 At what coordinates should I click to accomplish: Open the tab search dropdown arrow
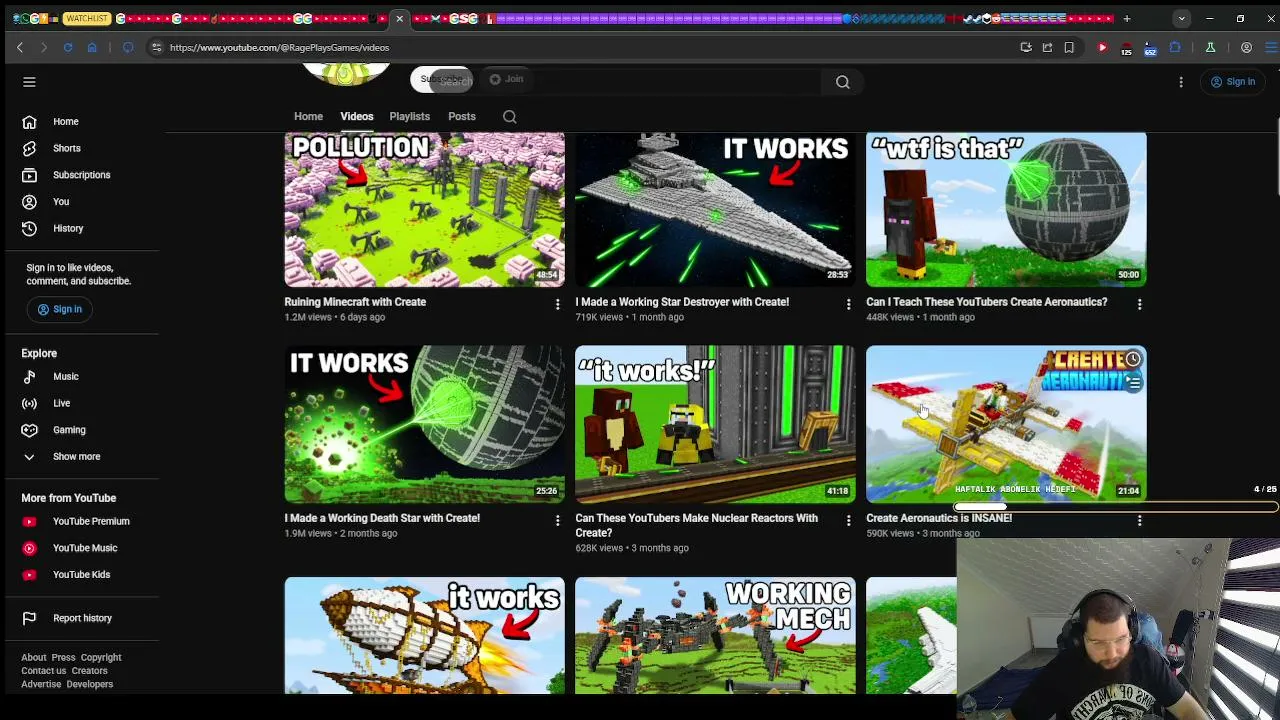pos(1181,18)
